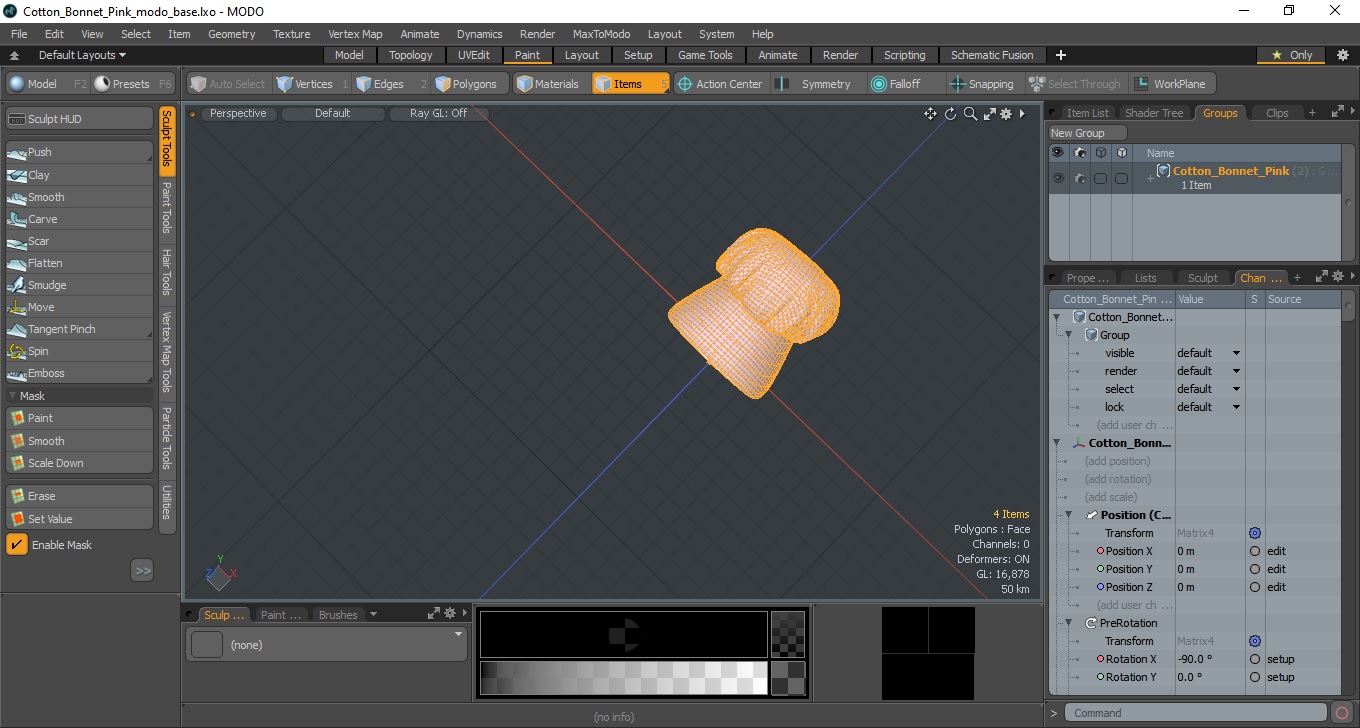The height and width of the screenshot is (728, 1360).
Task: Select the Smooth sculpt tool
Action: tap(80, 197)
